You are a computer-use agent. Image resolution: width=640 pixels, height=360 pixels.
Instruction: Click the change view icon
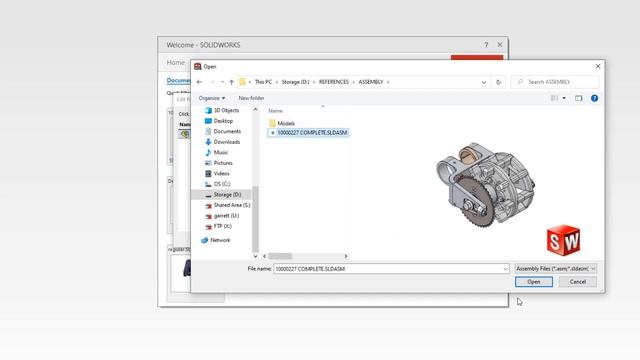554,98
